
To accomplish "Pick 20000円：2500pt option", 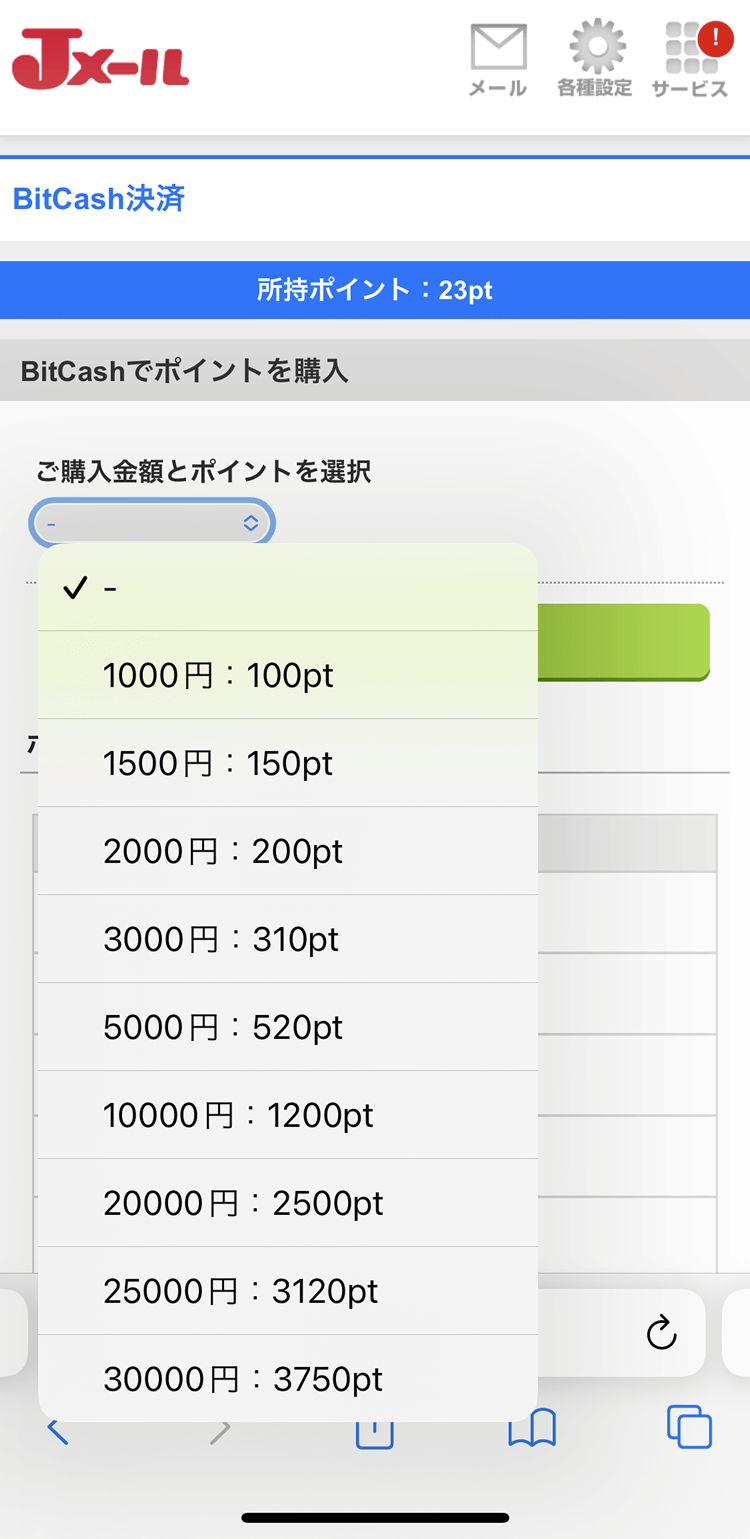I will coord(288,1203).
